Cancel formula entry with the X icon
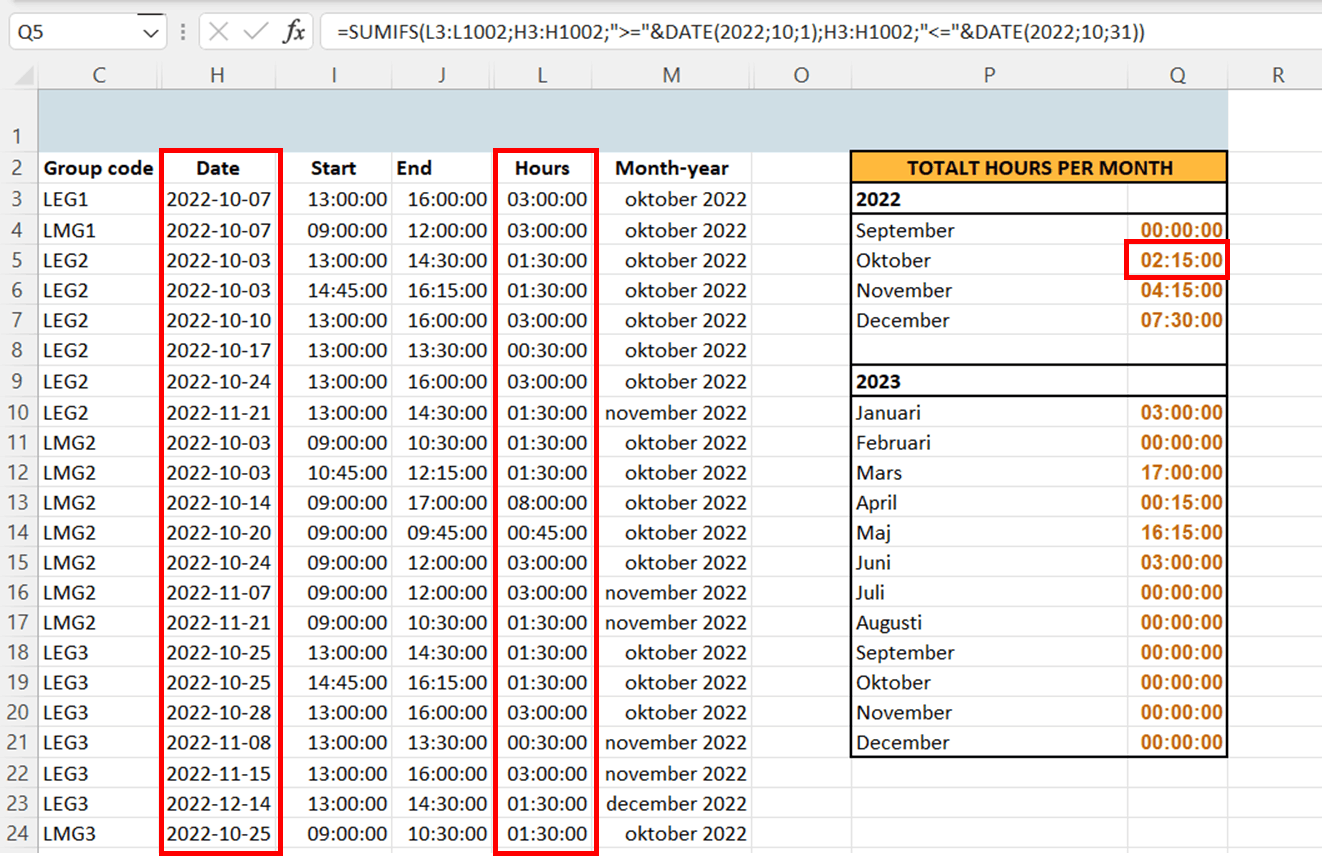Viewport: 1322px width, 856px height. (220, 32)
